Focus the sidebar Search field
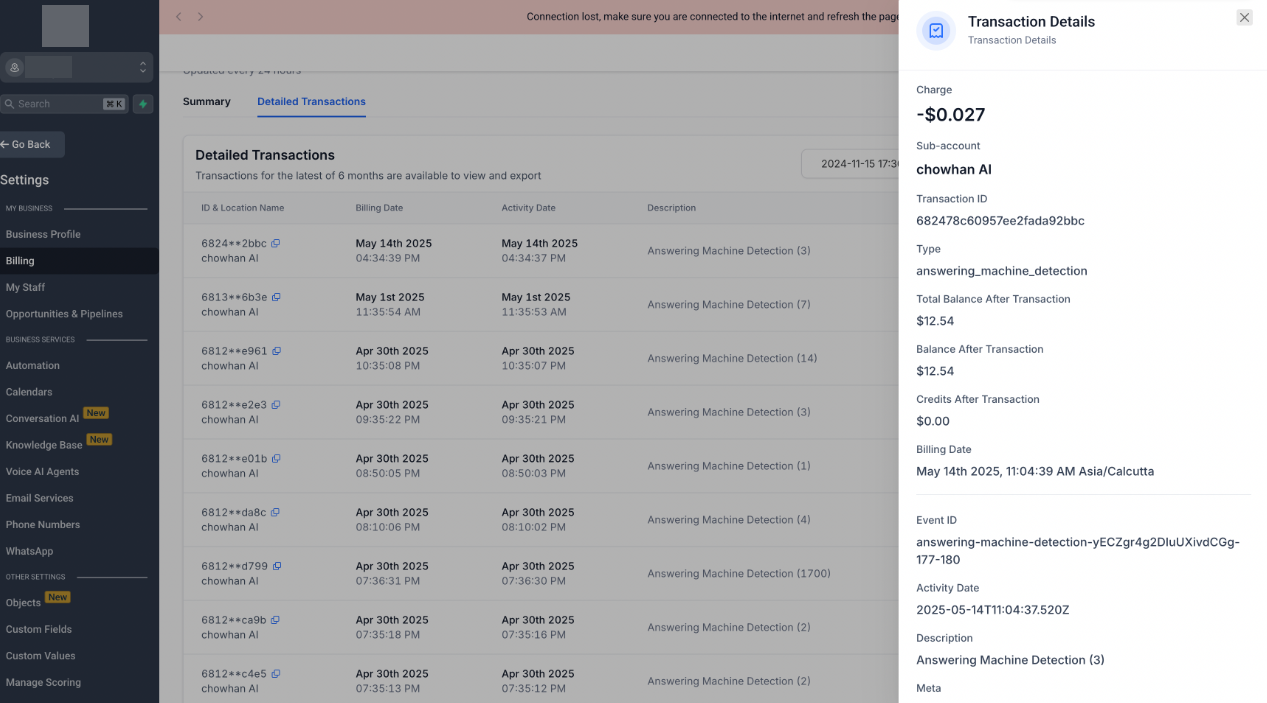The width and height of the screenshot is (1267, 703). [63, 104]
